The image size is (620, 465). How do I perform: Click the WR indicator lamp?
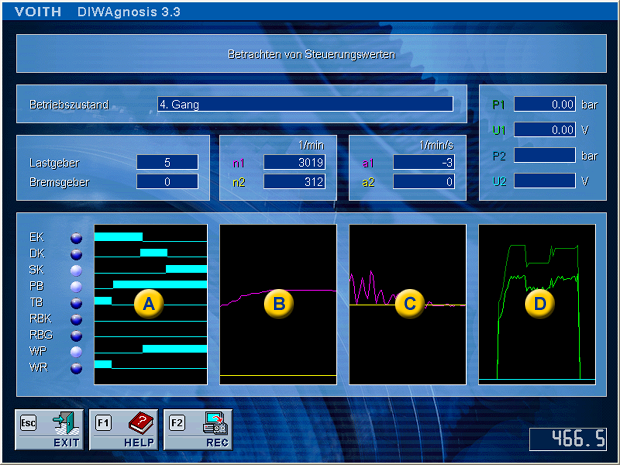tap(76, 368)
